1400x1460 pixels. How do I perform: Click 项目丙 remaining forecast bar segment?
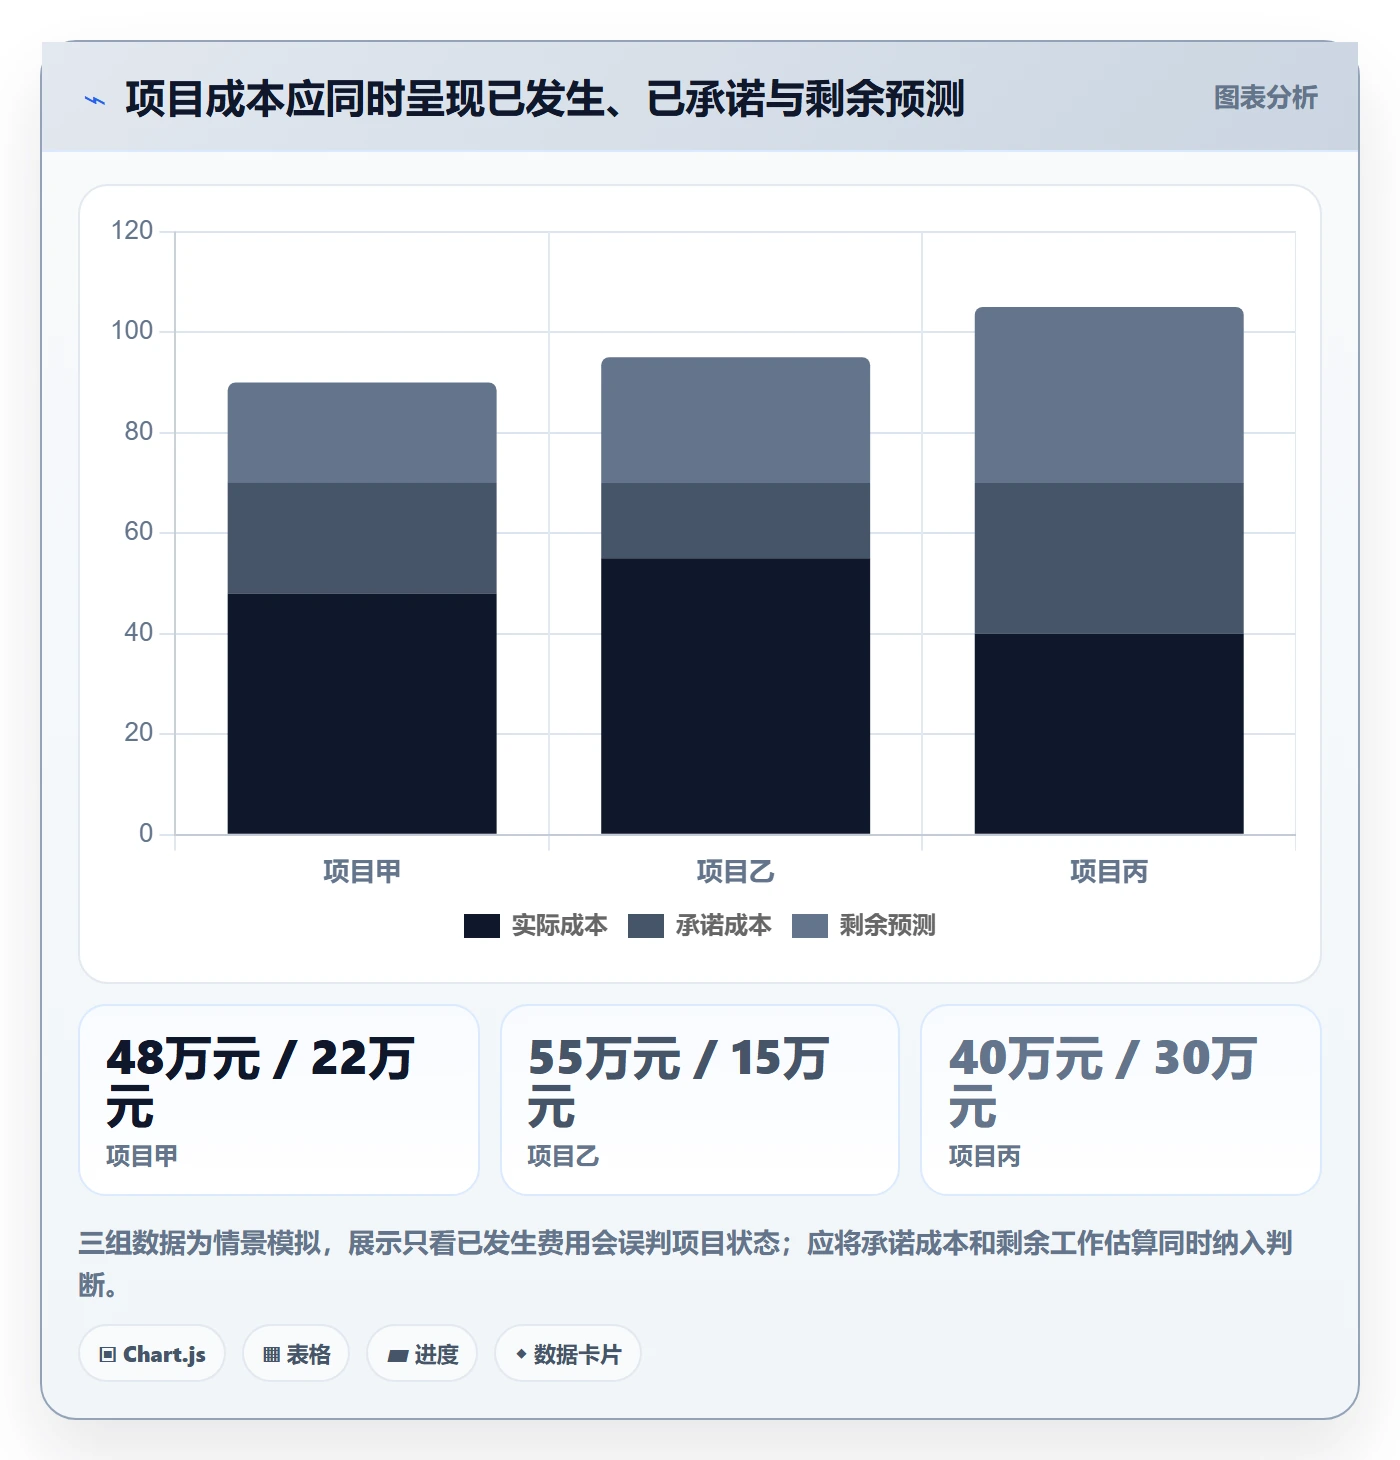1109,395
